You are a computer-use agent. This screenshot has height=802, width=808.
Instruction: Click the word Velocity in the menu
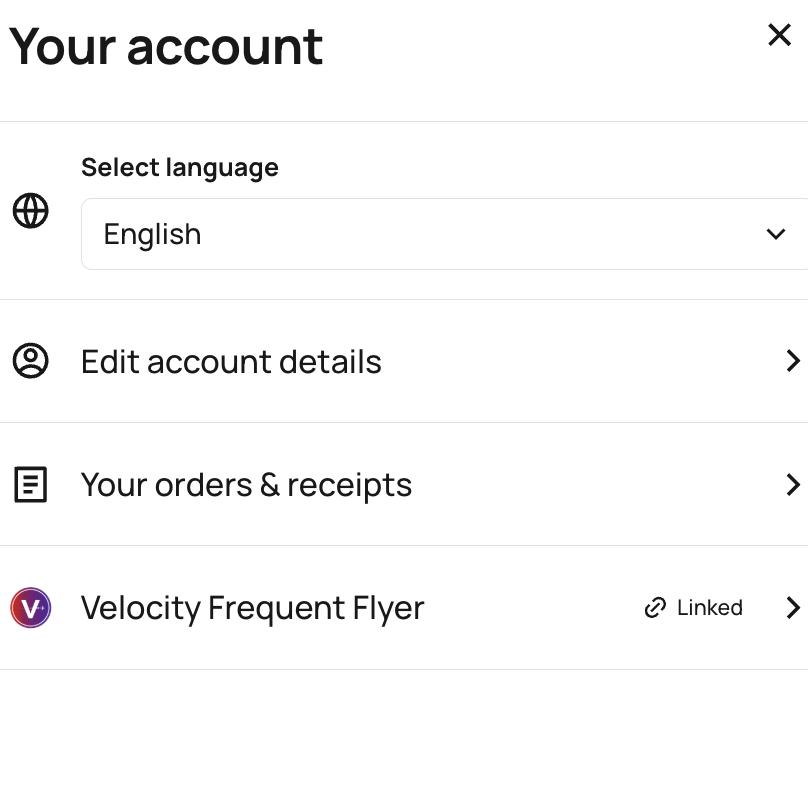pos(141,608)
